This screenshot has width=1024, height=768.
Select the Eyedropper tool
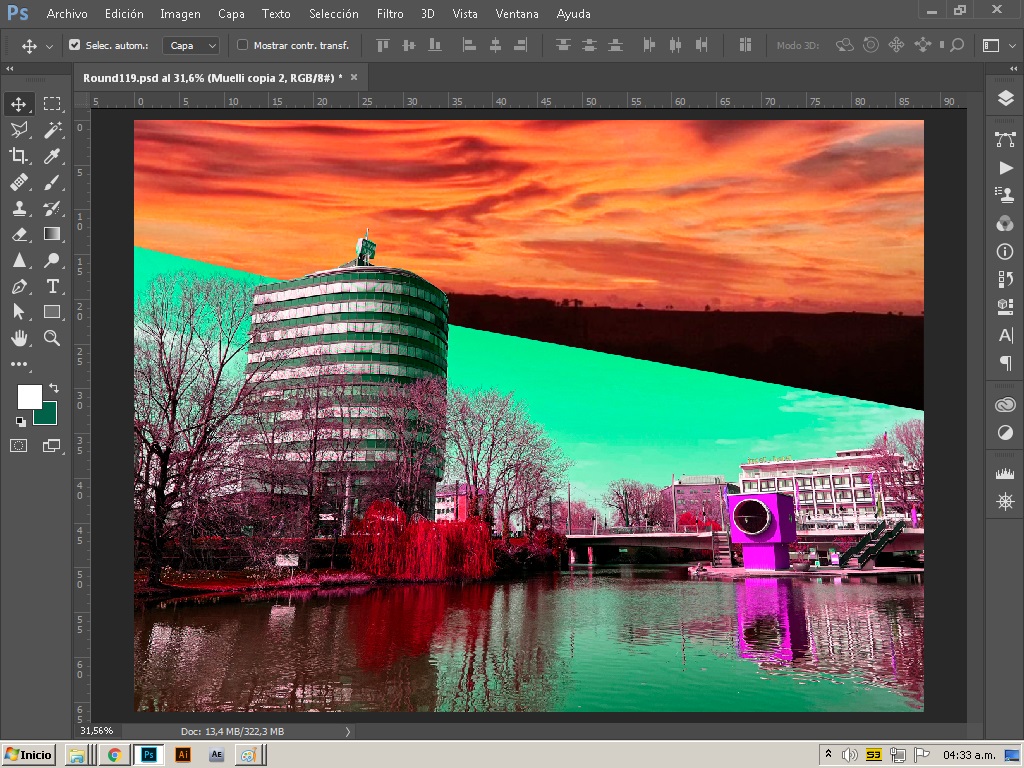pyautogui.click(x=52, y=155)
